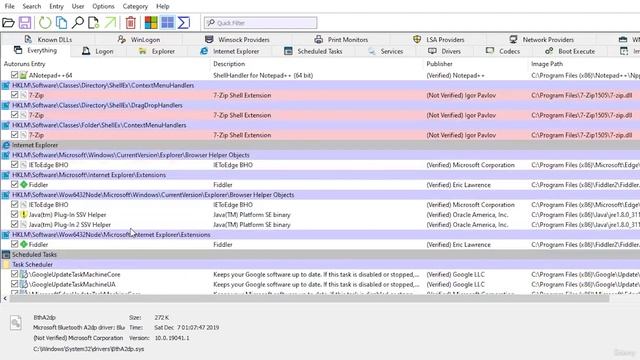This screenshot has height=360, width=640.
Task: Click the Copy toolbar icon
Action: (x=62, y=22)
